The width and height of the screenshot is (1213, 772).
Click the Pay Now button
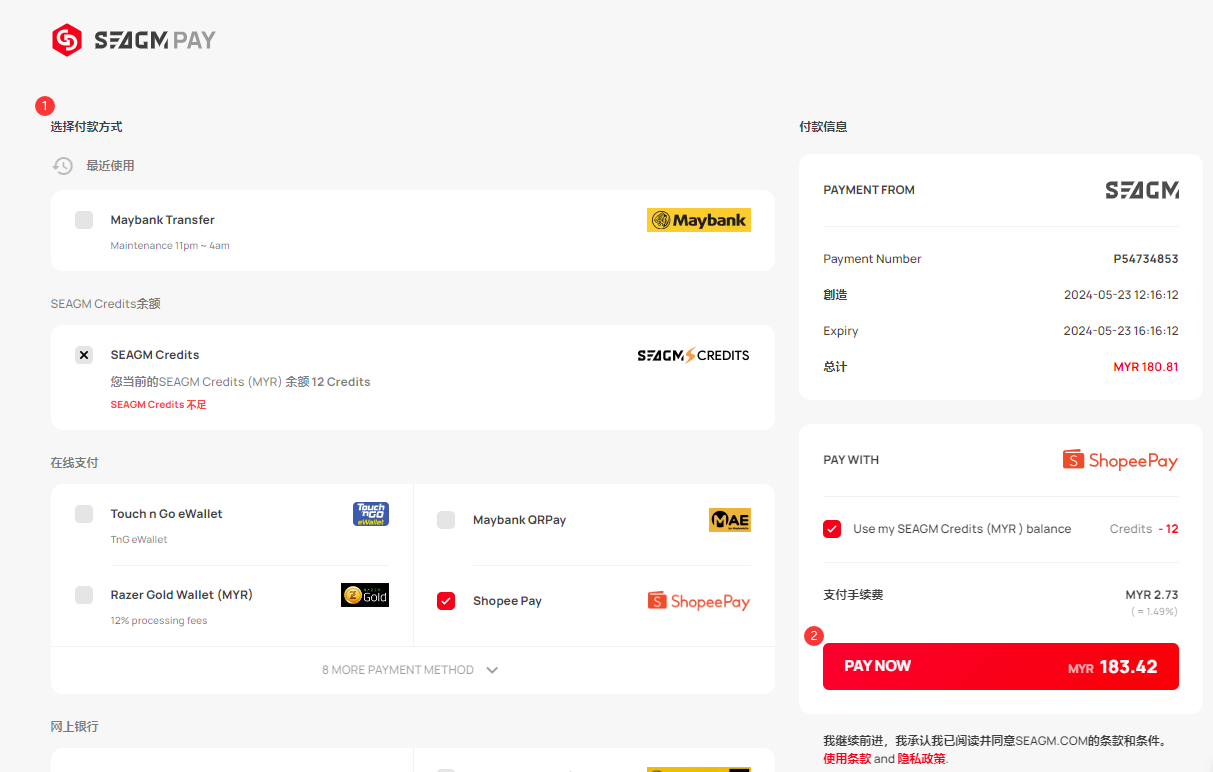[1001, 666]
